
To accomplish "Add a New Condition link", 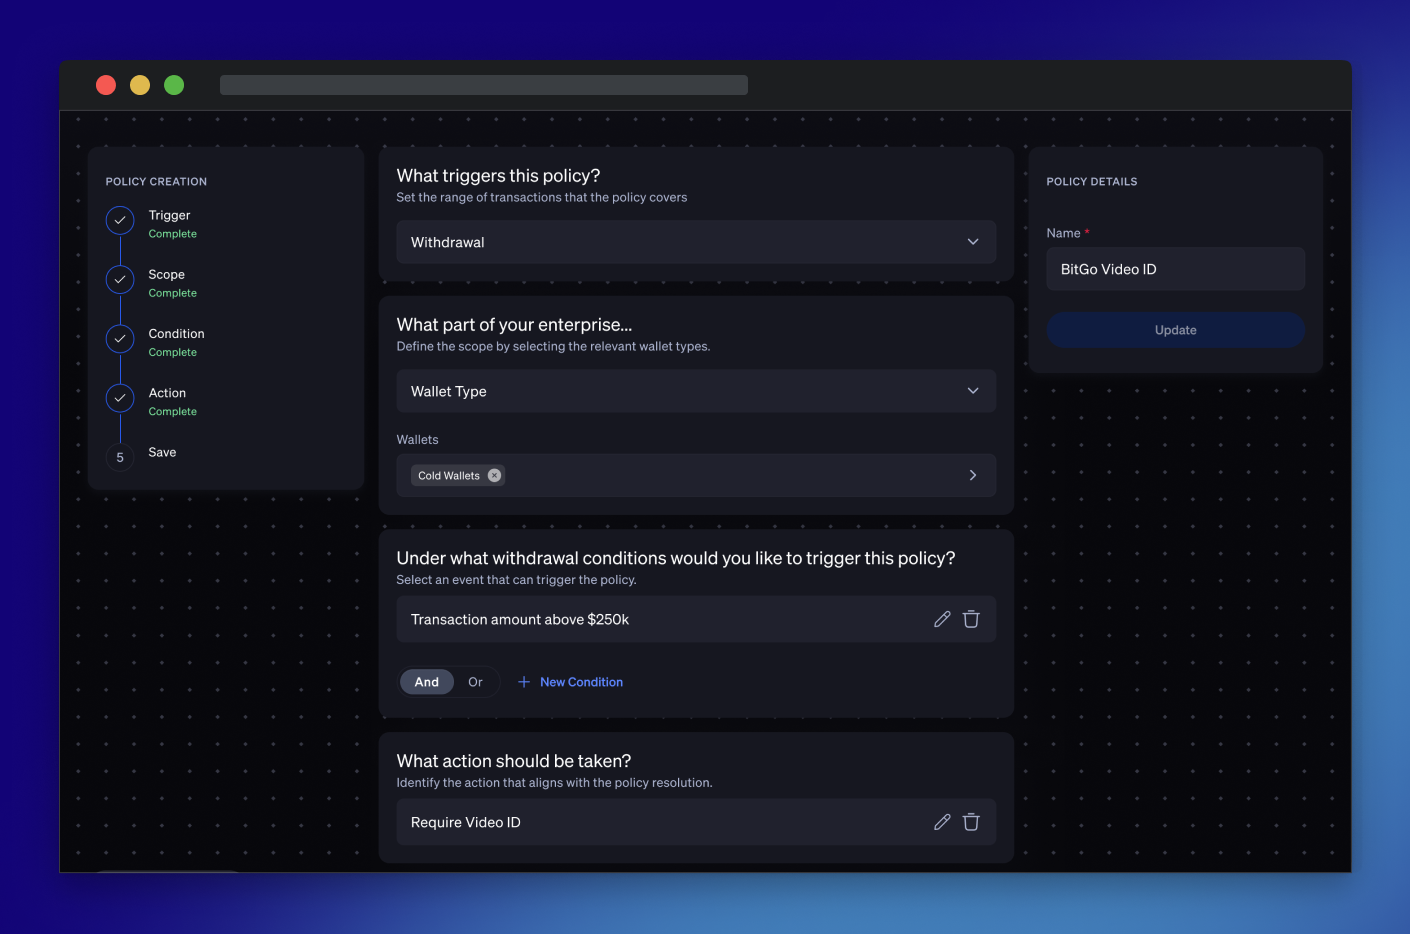I will click(x=581, y=682).
